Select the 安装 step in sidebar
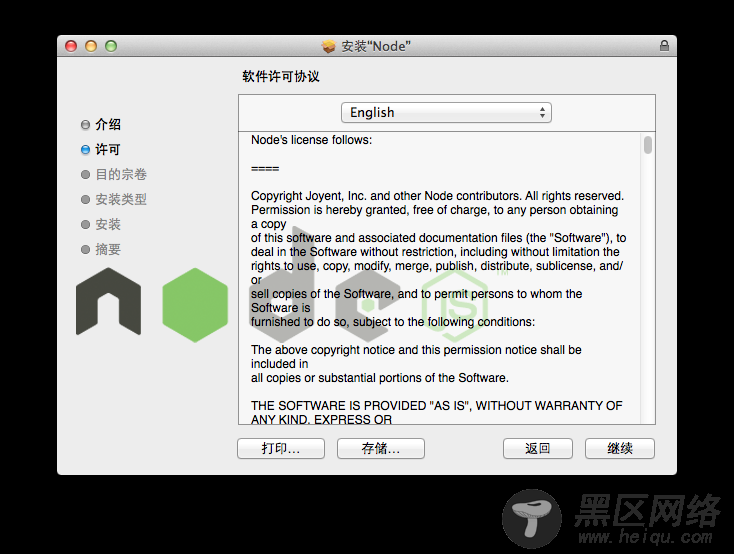Image resolution: width=734 pixels, height=554 pixels. click(101, 224)
